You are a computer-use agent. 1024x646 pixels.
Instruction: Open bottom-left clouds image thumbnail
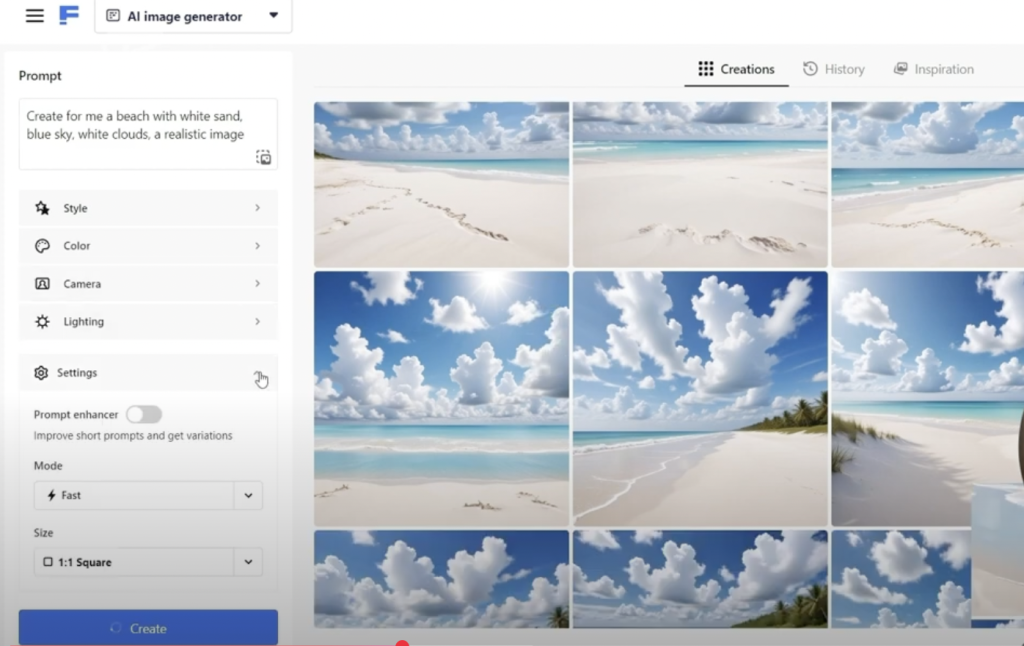[441, 579]
